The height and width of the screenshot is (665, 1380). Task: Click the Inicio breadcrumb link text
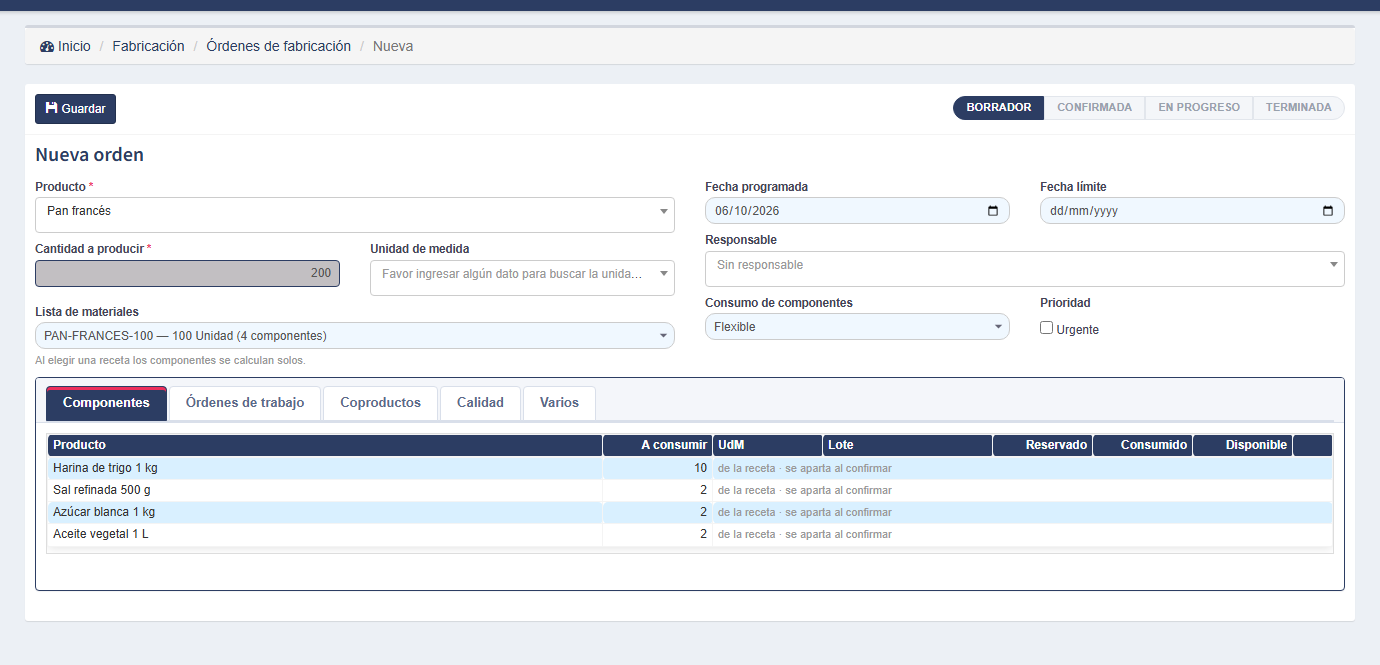(74, 46)
